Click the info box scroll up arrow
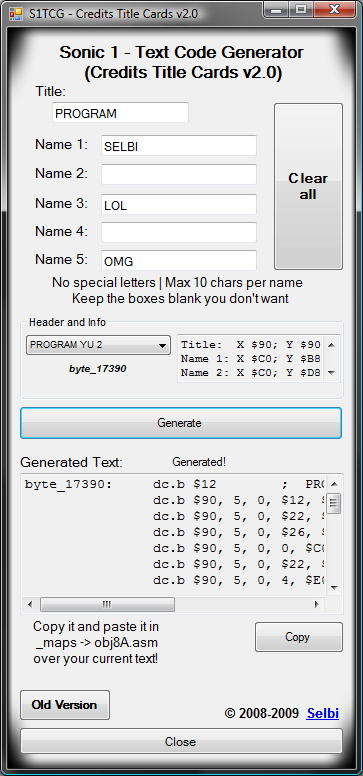The height and width of the screenshot is (776, 363). (332, 344)
